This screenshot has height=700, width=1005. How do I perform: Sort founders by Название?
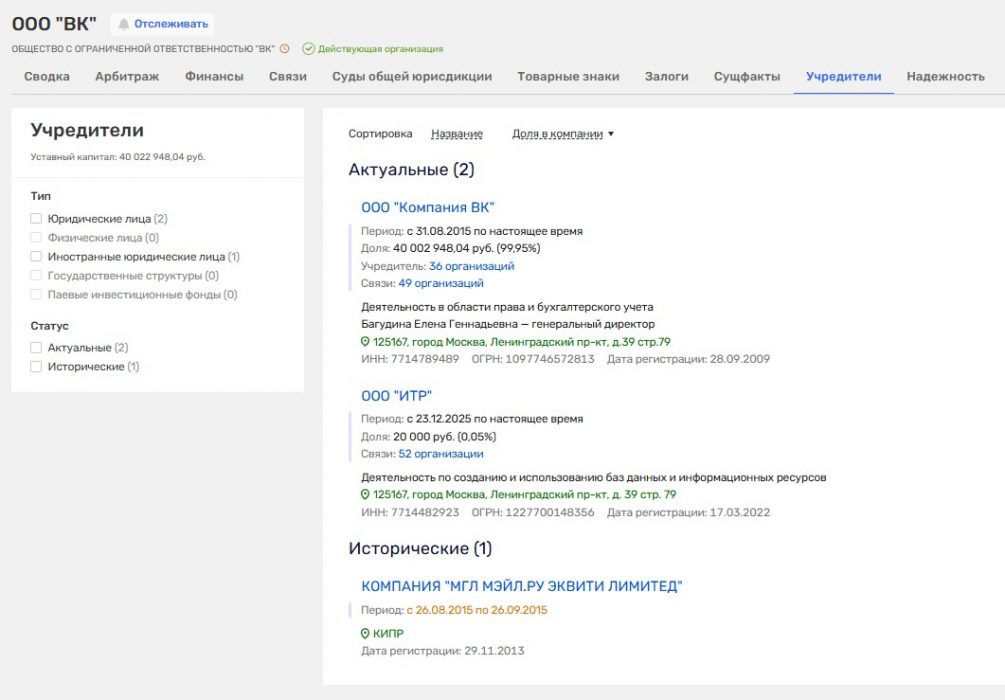click(456, 133)
